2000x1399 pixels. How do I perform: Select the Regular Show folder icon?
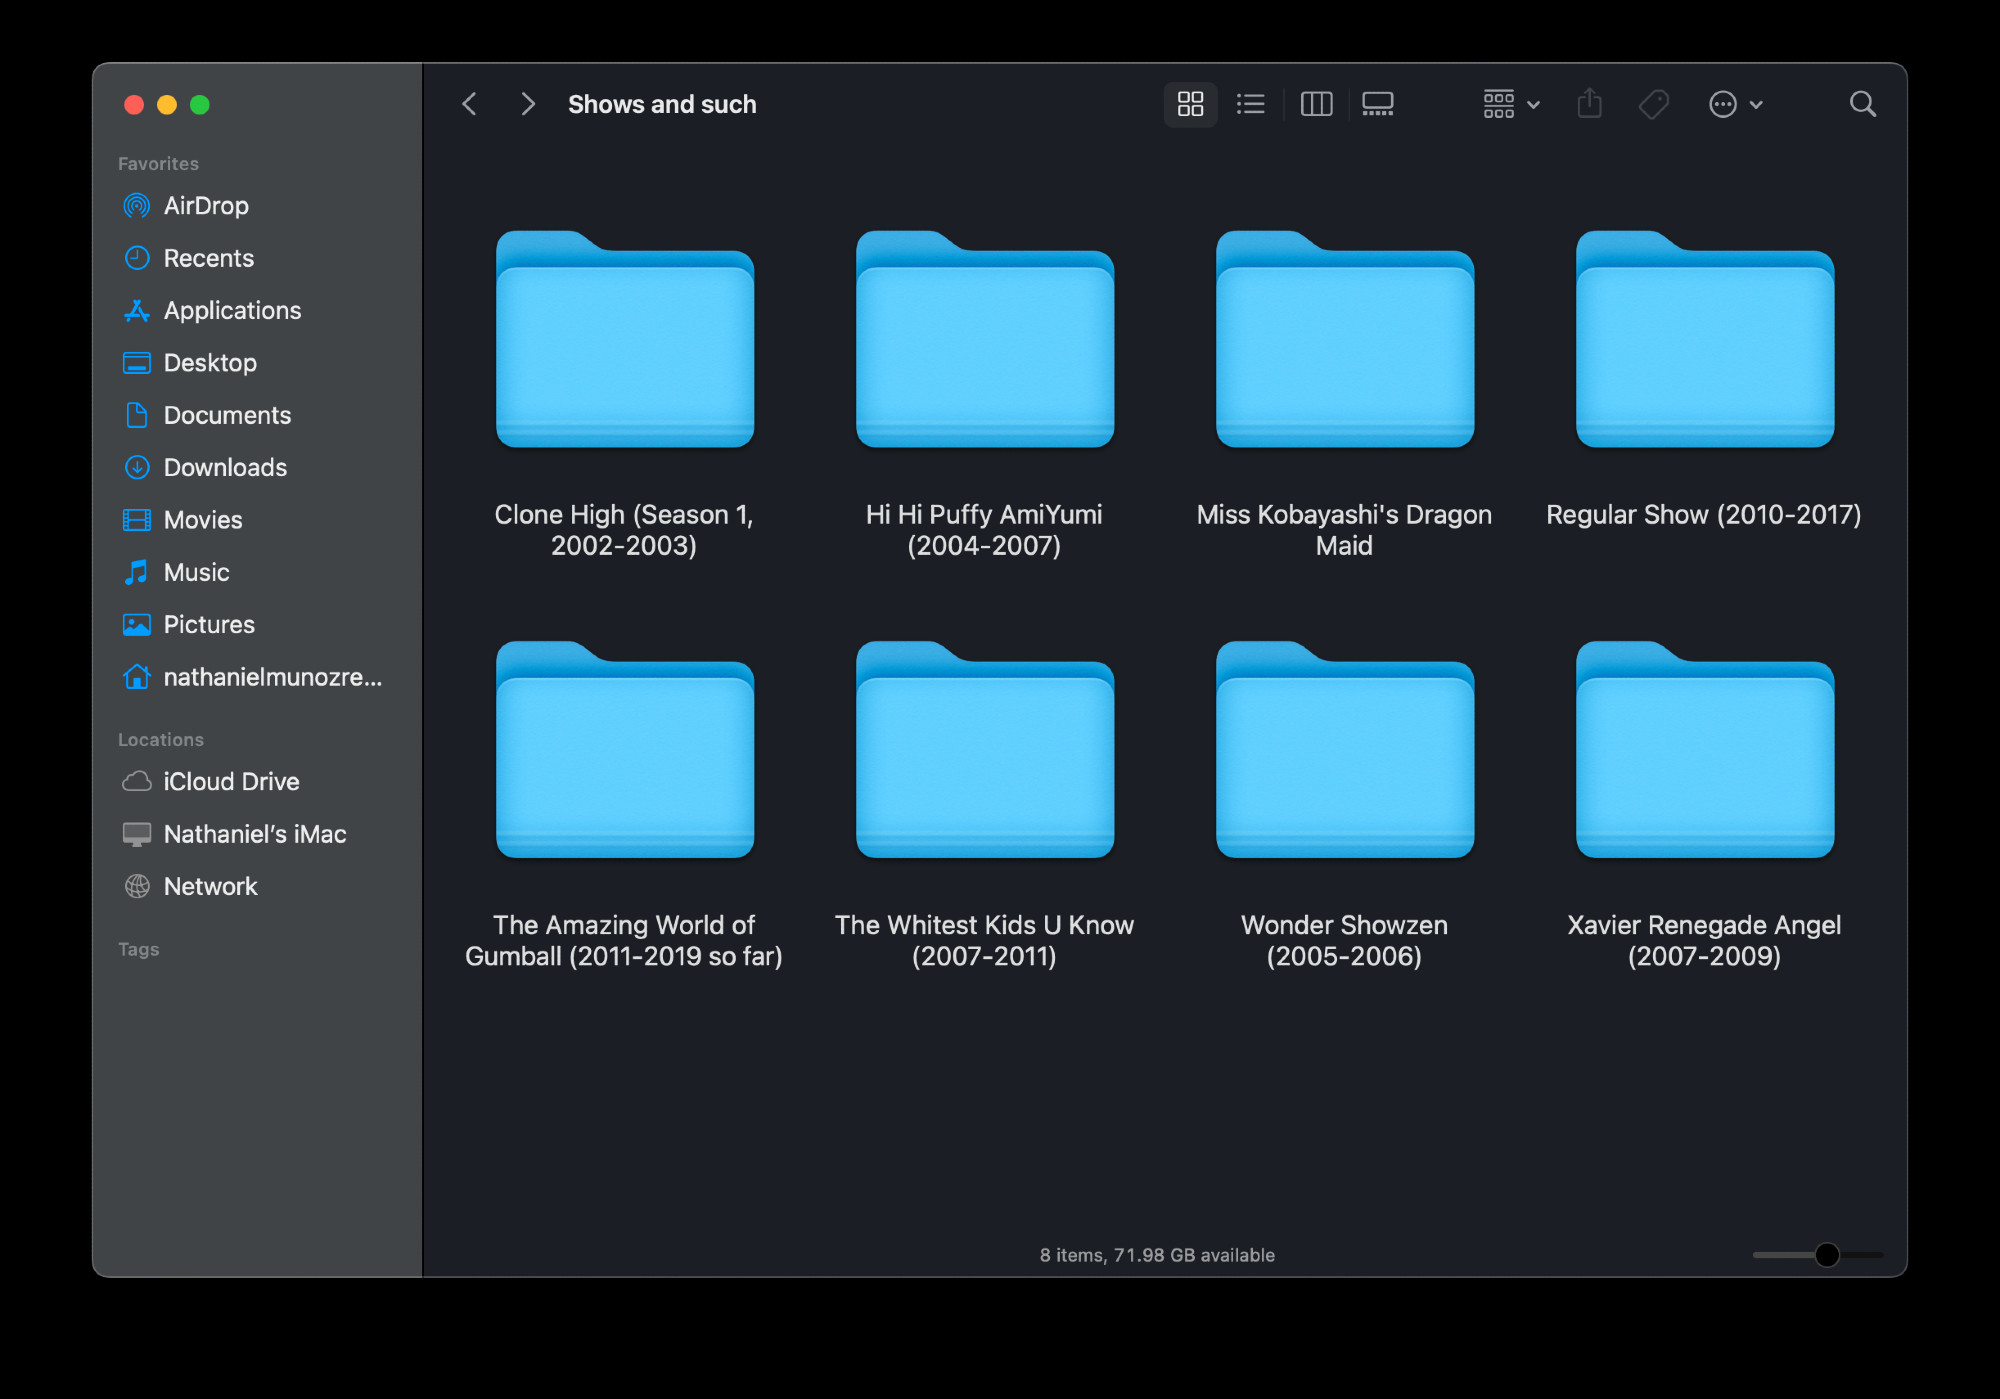1705,340
